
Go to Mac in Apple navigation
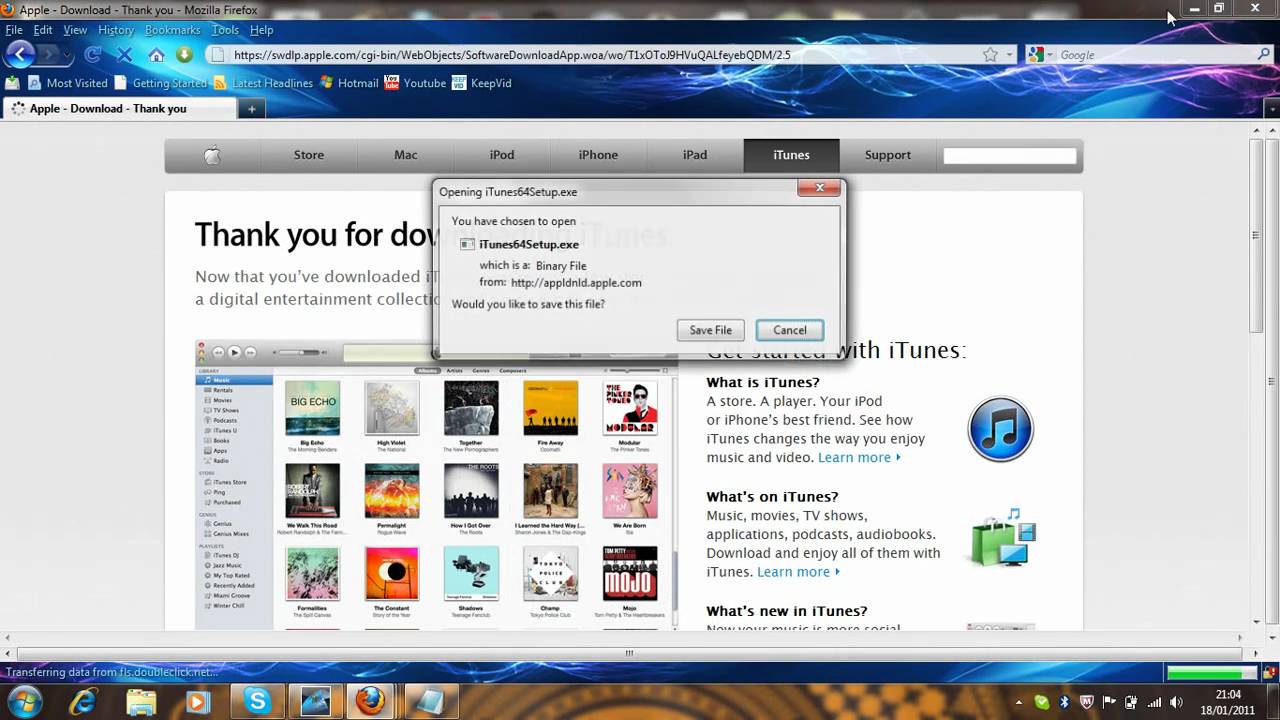click(406, 155)
